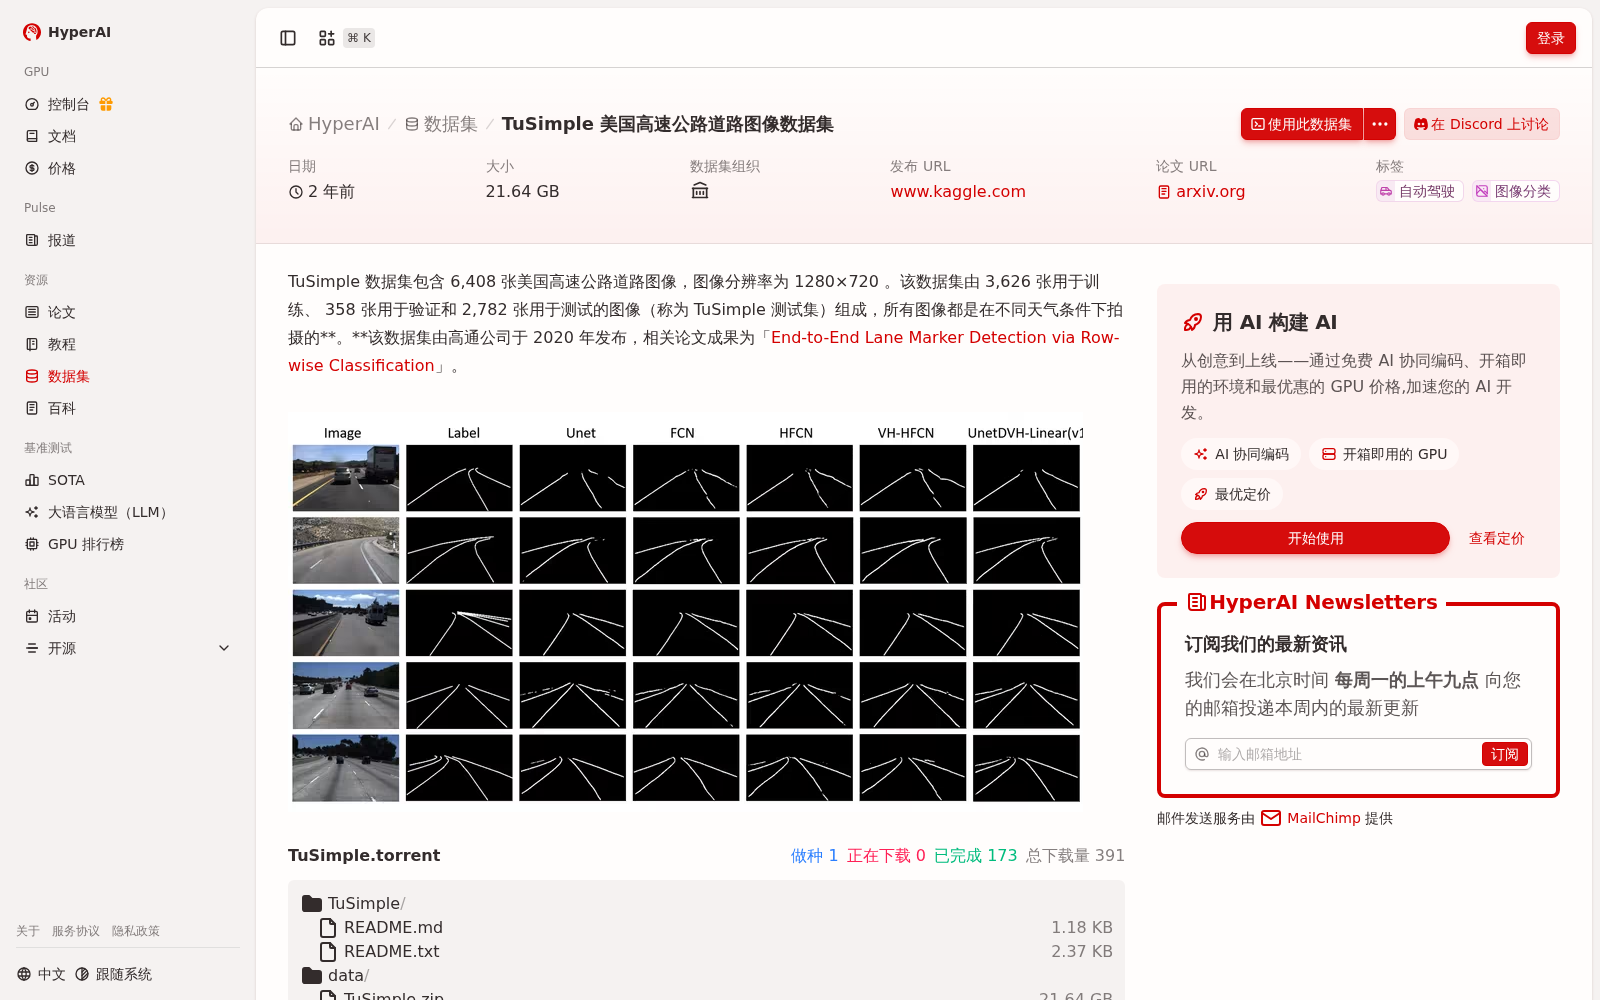Click 在 Discord 上讨论 button

(1481, 124)
